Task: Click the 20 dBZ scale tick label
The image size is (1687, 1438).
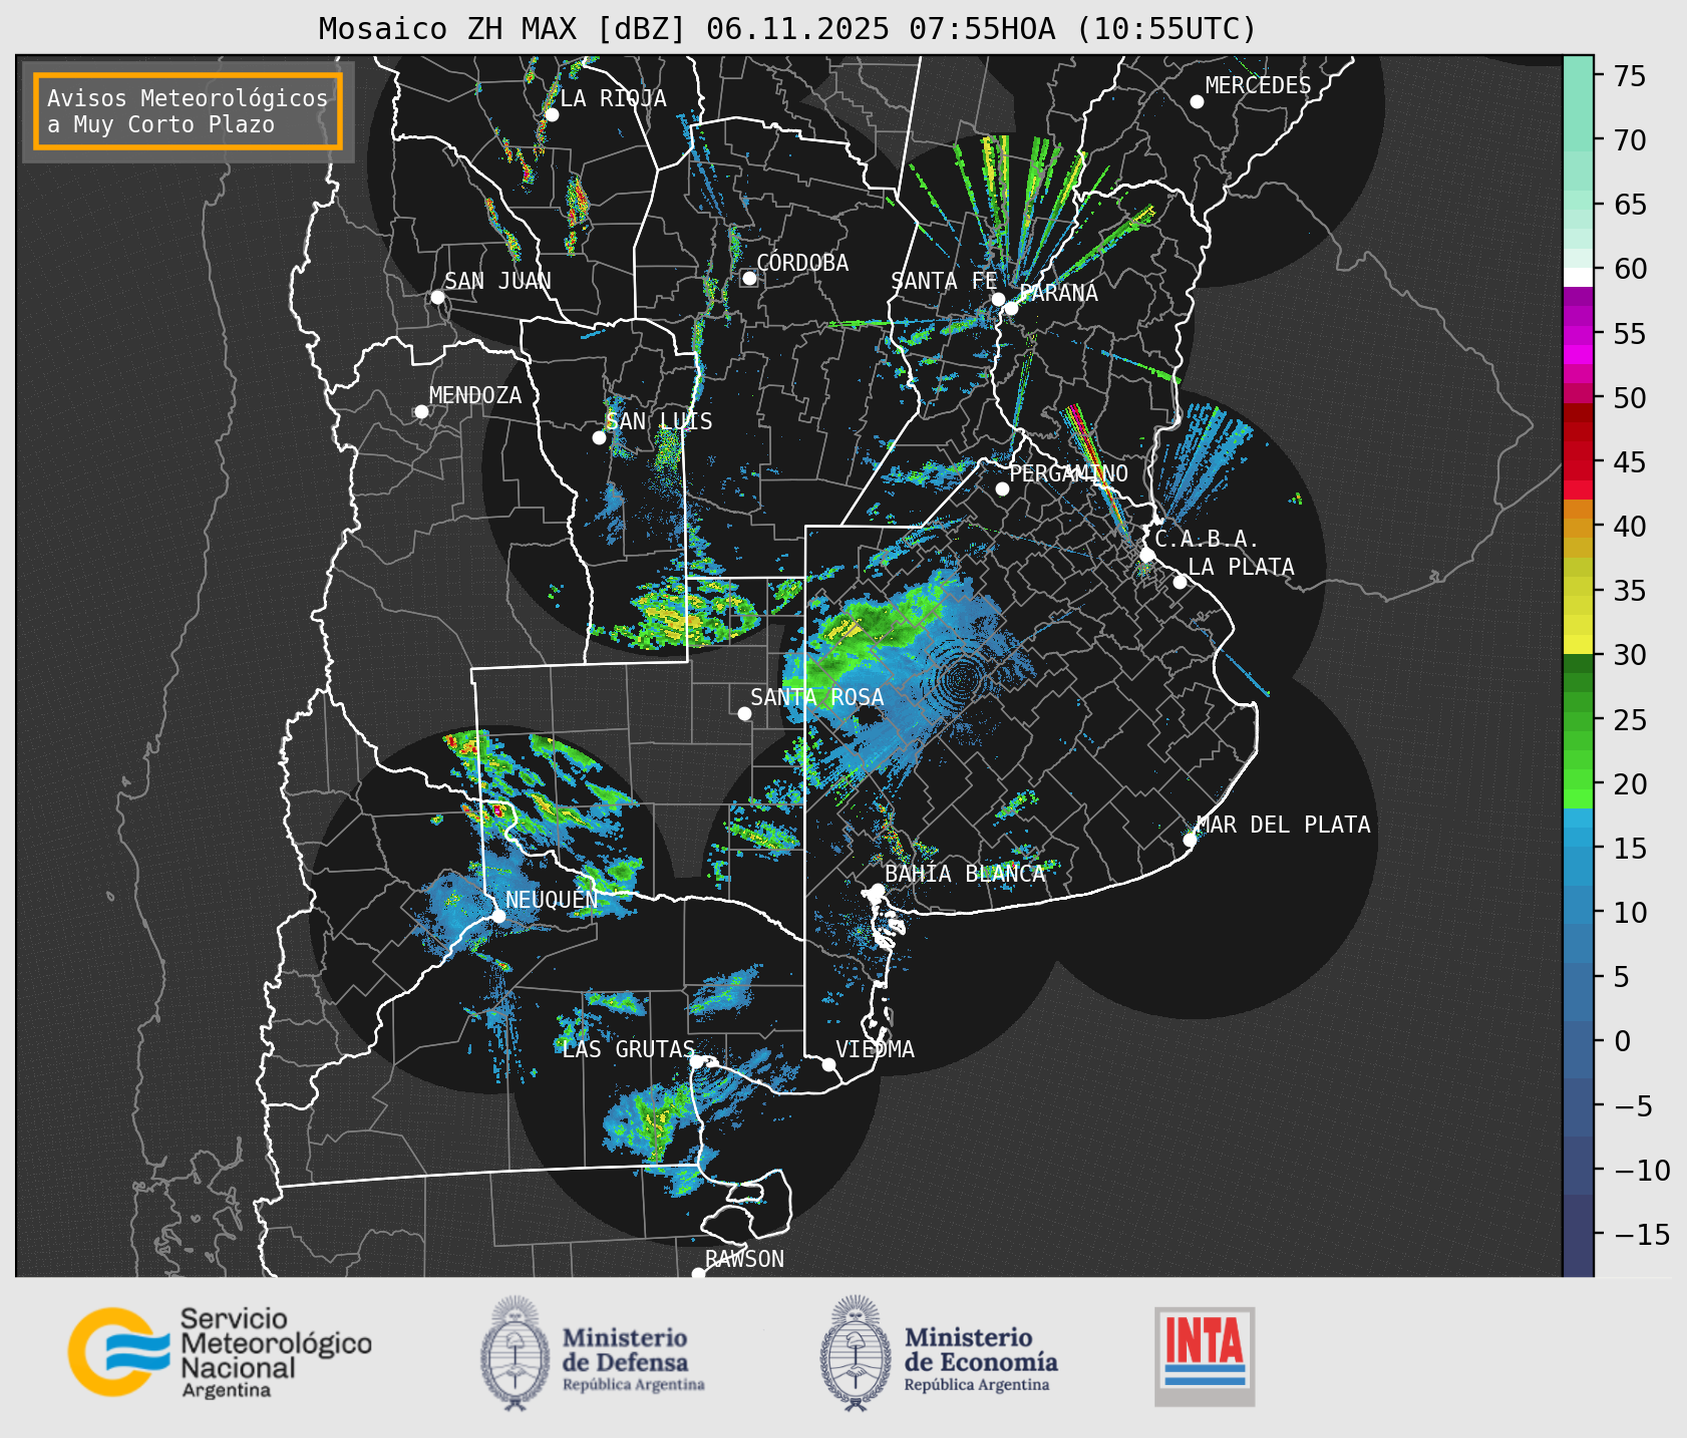Action: coord(1629,784)
